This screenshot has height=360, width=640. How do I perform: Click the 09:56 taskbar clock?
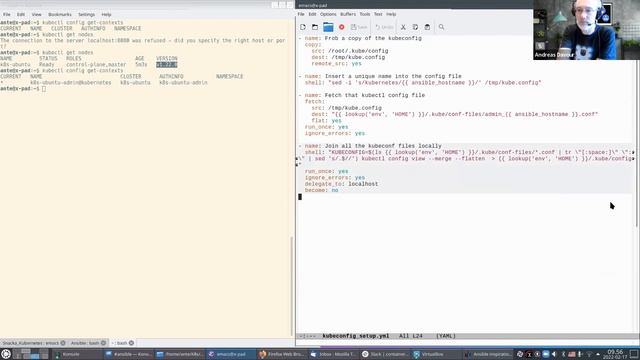(615, 354)
